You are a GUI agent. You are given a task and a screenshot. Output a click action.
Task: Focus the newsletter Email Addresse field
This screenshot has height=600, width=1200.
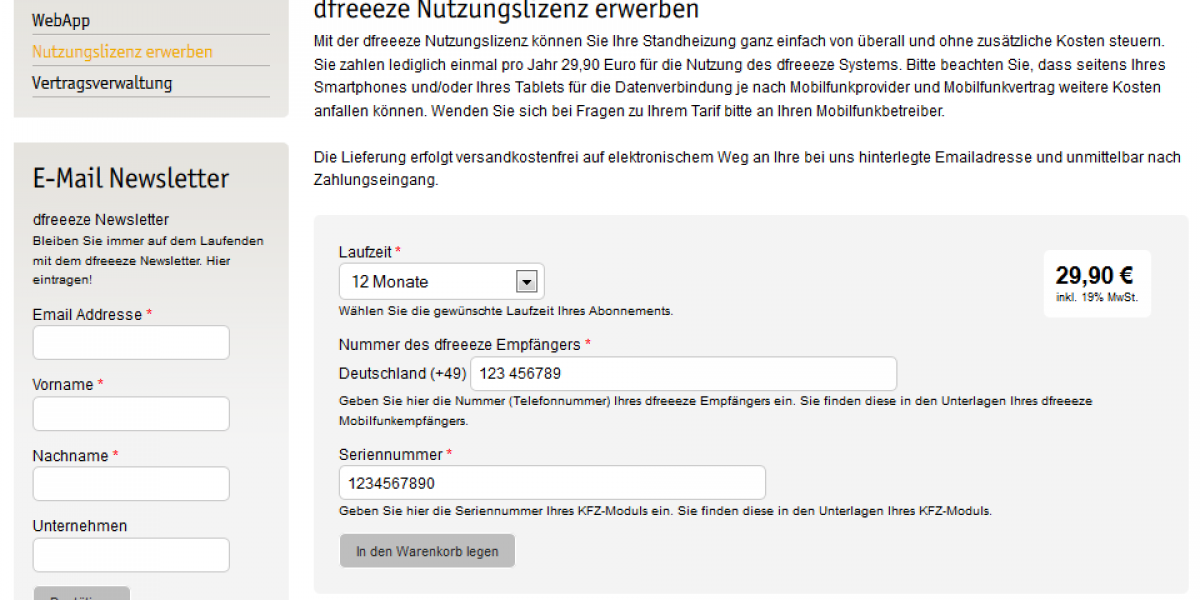point(131,343)
